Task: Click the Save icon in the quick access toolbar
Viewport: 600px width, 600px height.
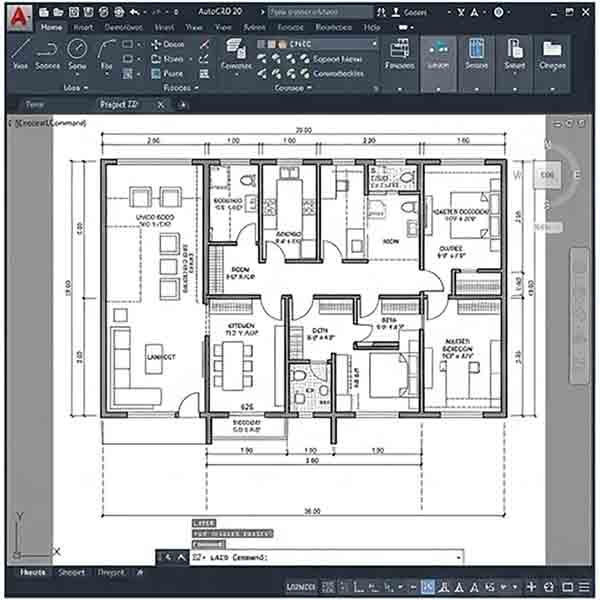Action: [73, 12]
